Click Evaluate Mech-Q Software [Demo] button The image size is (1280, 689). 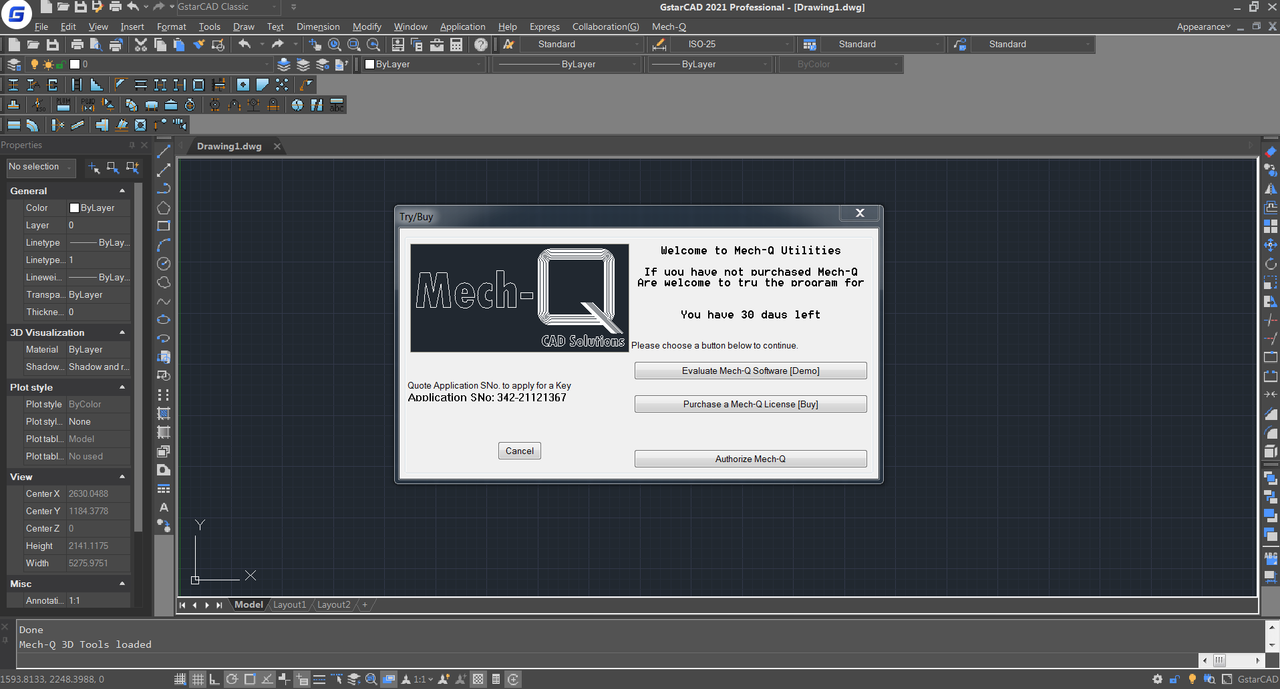pos(750,370)
